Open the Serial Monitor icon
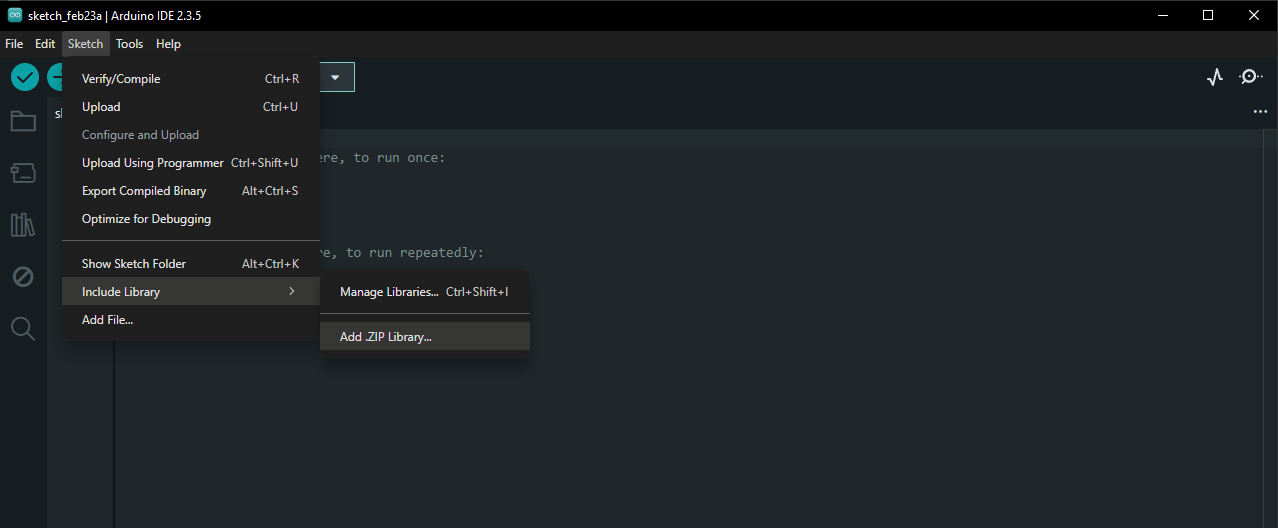 point(1251,77)
